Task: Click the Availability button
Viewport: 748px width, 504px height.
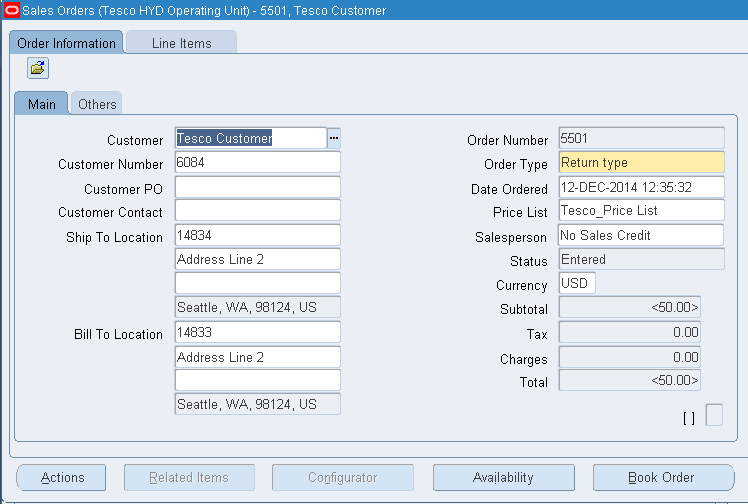Action: [503, 477]
